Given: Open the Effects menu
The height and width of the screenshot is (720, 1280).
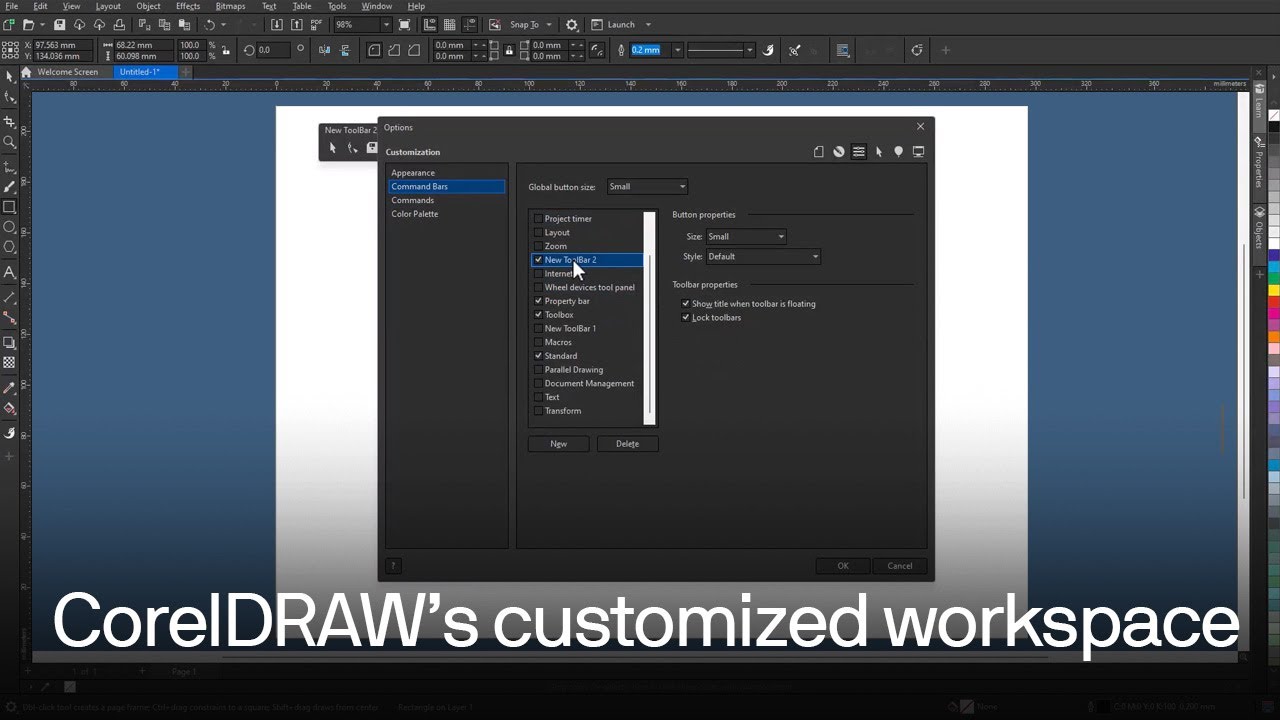Looking at the screenshot, I should pos(188,6).
